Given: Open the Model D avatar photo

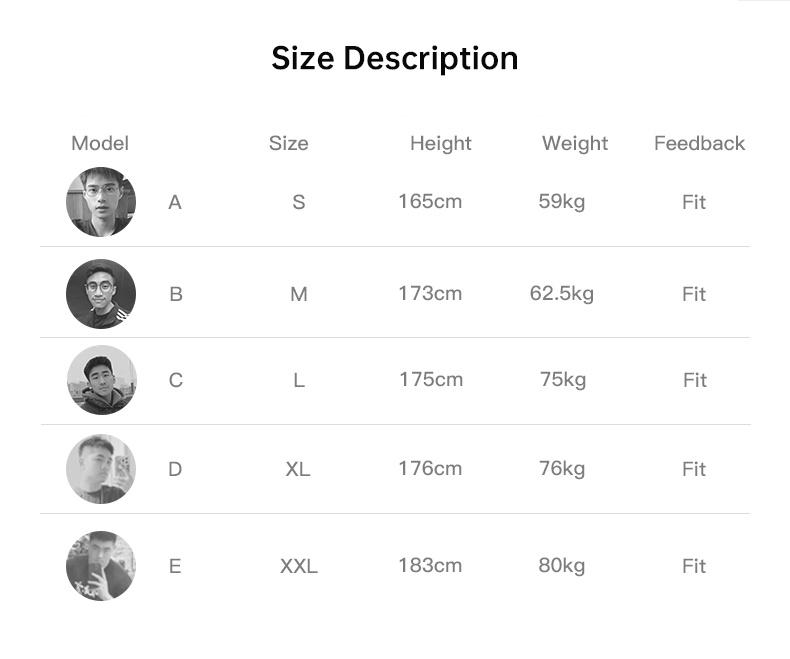Looking at the screenshot, I should click(101, 469).
